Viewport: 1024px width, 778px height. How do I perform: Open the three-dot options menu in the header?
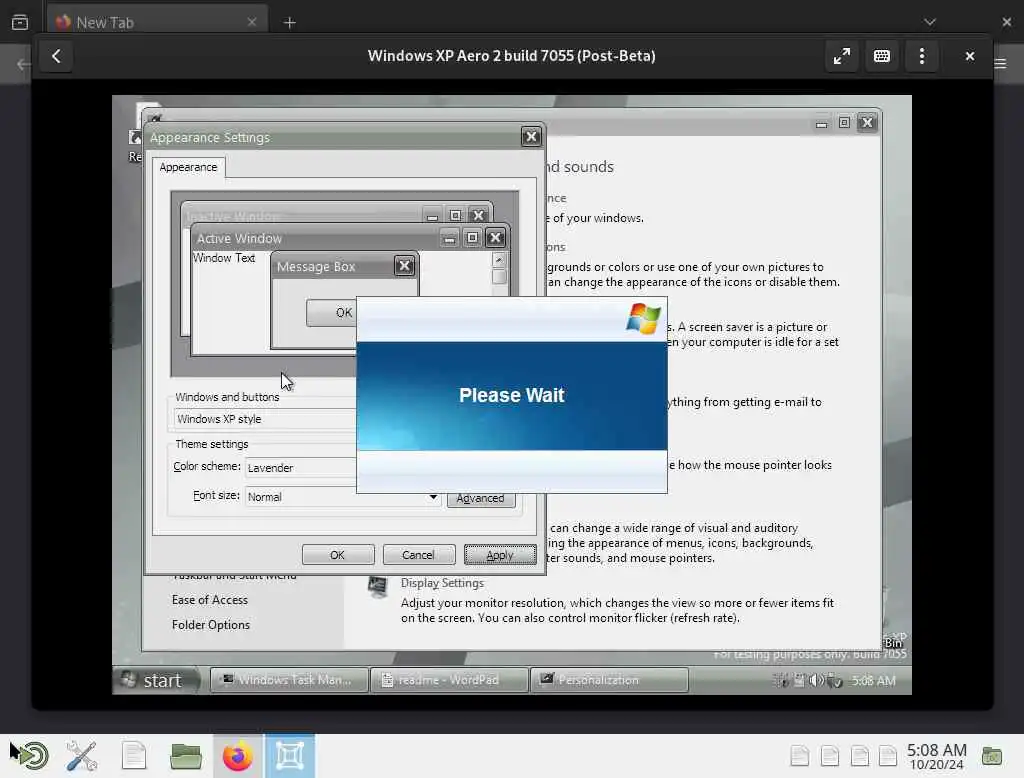click(x=921, y=56)
